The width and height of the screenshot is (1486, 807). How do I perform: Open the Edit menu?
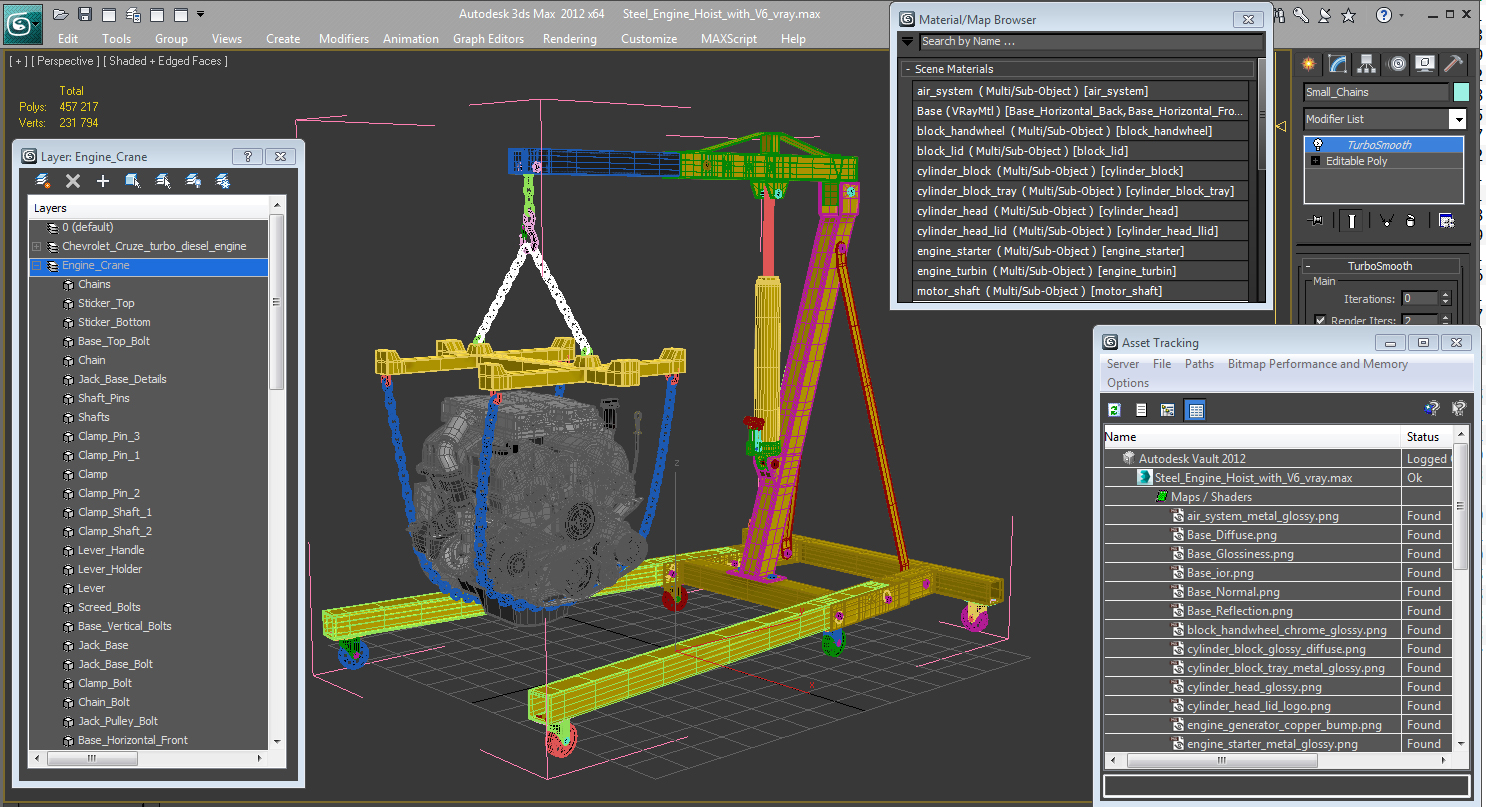[68, 39]
